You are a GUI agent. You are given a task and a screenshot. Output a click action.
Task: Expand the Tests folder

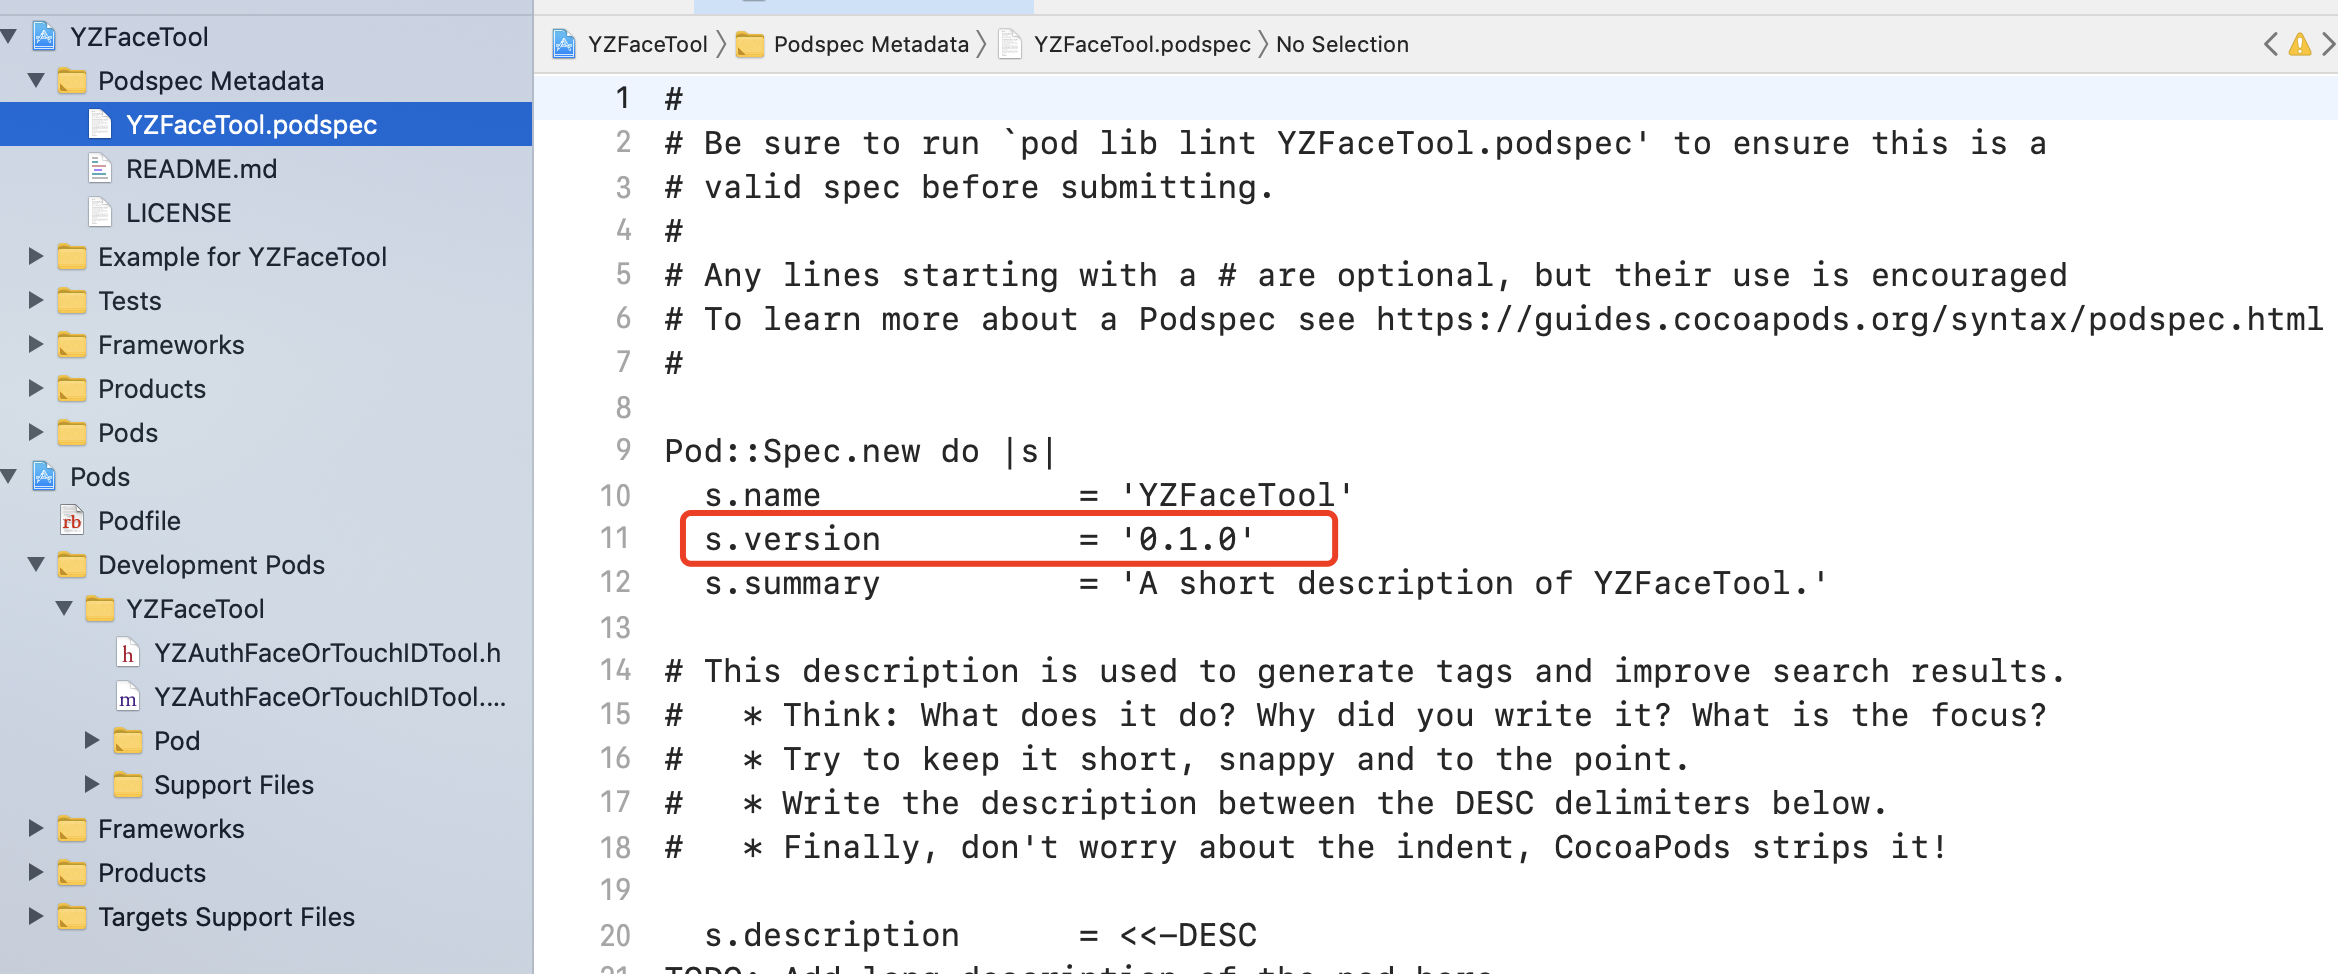click(36, 300)
